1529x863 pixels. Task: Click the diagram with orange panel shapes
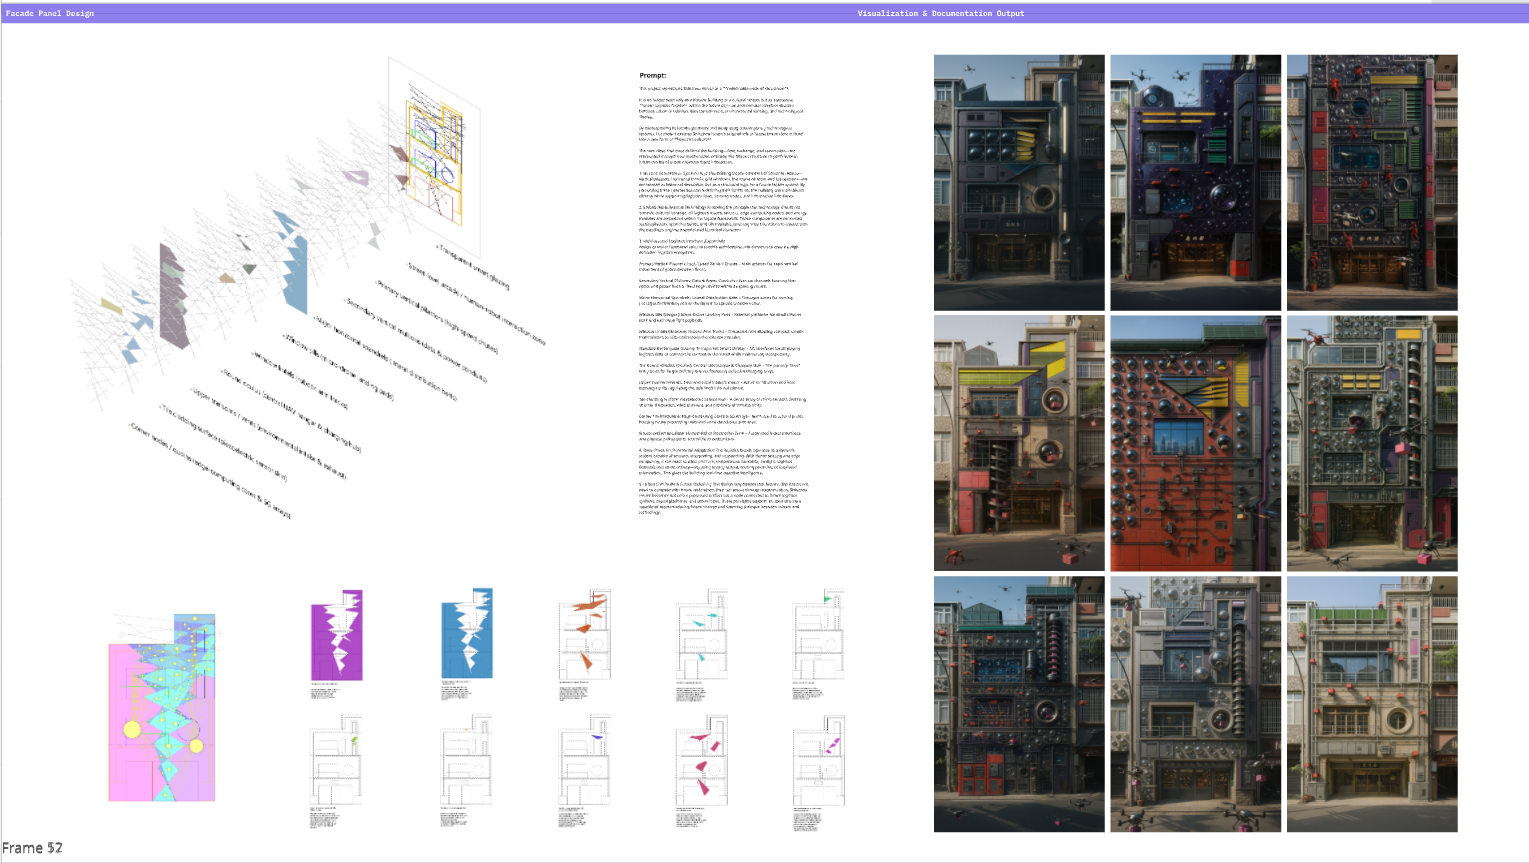click(x=584, y=633)
